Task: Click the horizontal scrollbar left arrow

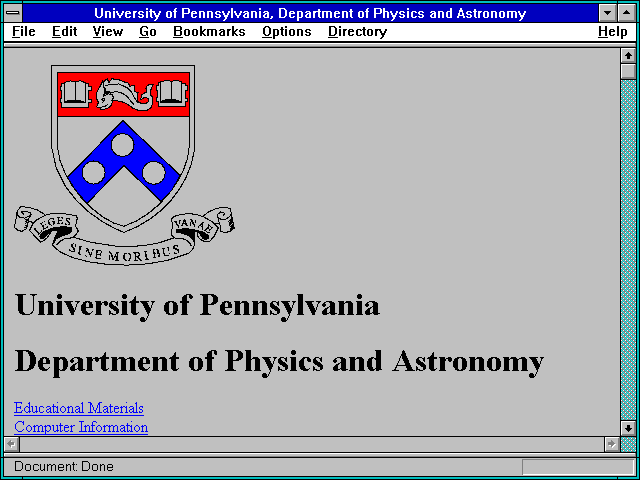Action: tap(11, 444)
